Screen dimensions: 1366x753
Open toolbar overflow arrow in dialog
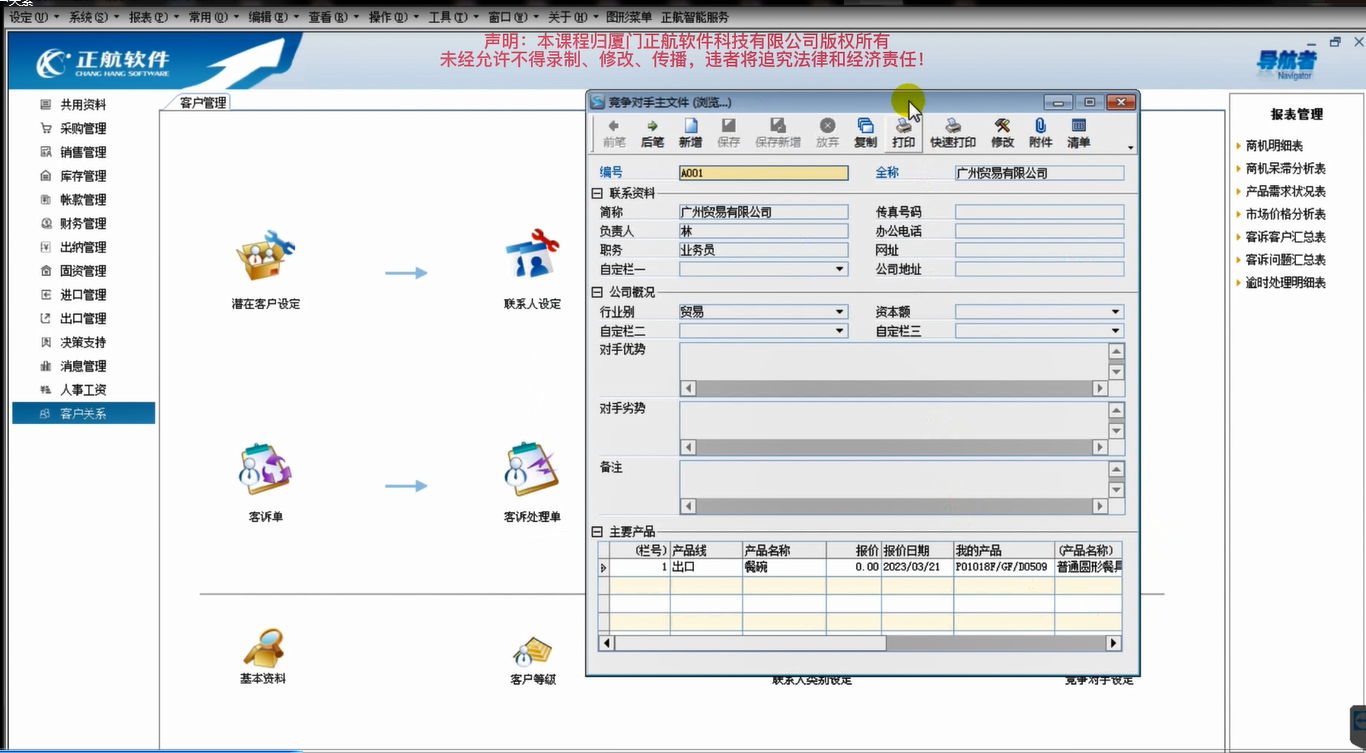tap(1131, 148)
